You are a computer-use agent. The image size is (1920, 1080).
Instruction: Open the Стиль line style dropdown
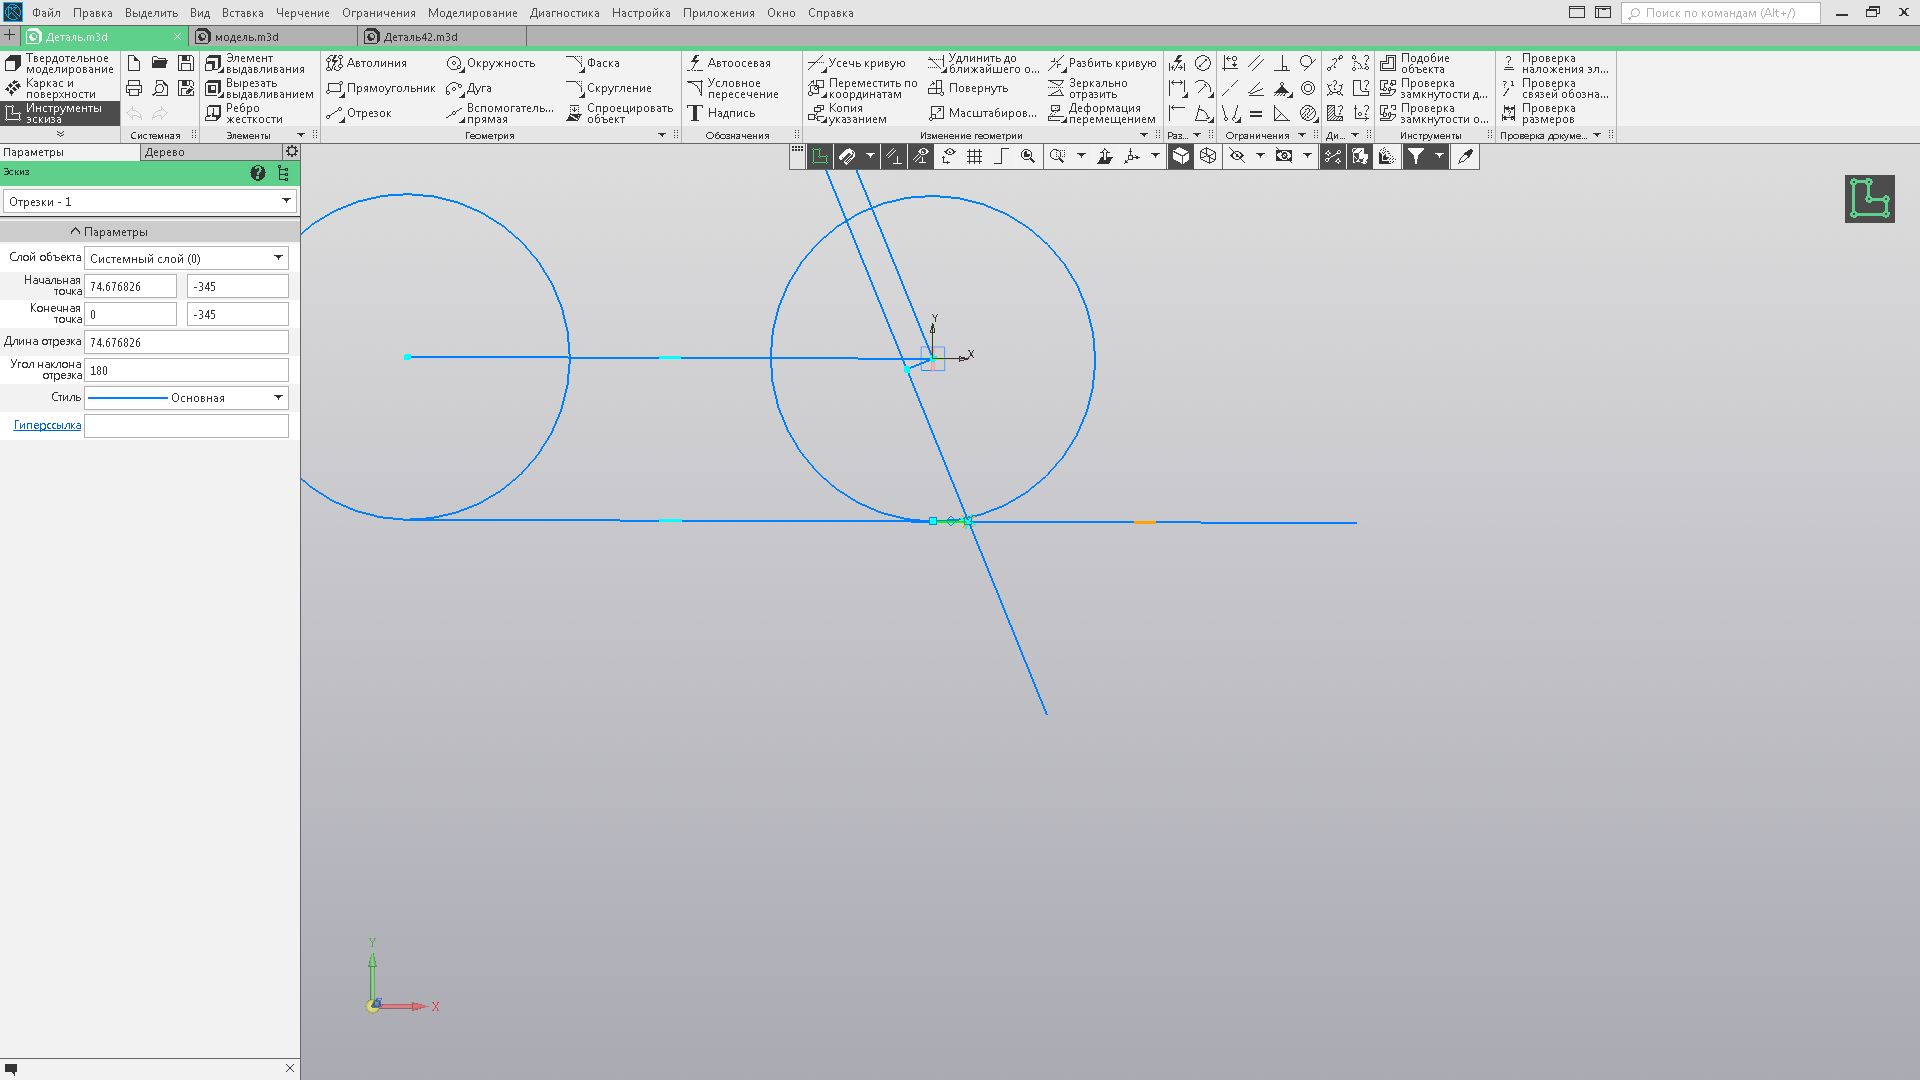click(x=186, y=398)
